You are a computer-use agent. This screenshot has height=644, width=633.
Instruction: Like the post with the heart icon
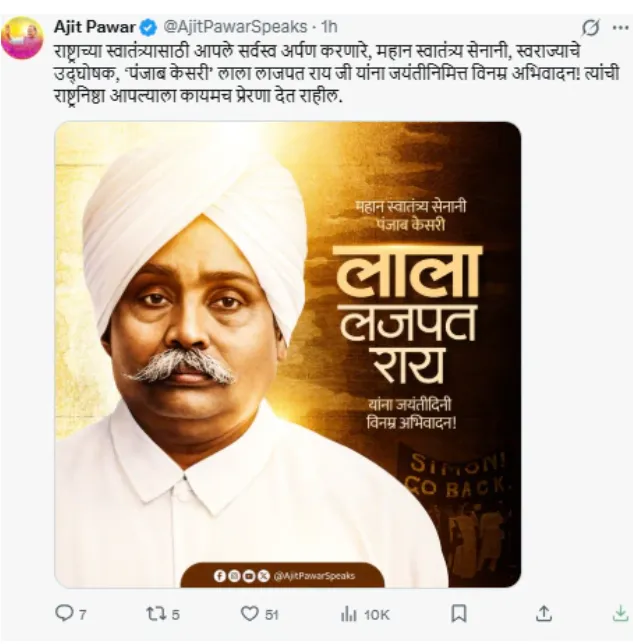click(x=249, y=614)
